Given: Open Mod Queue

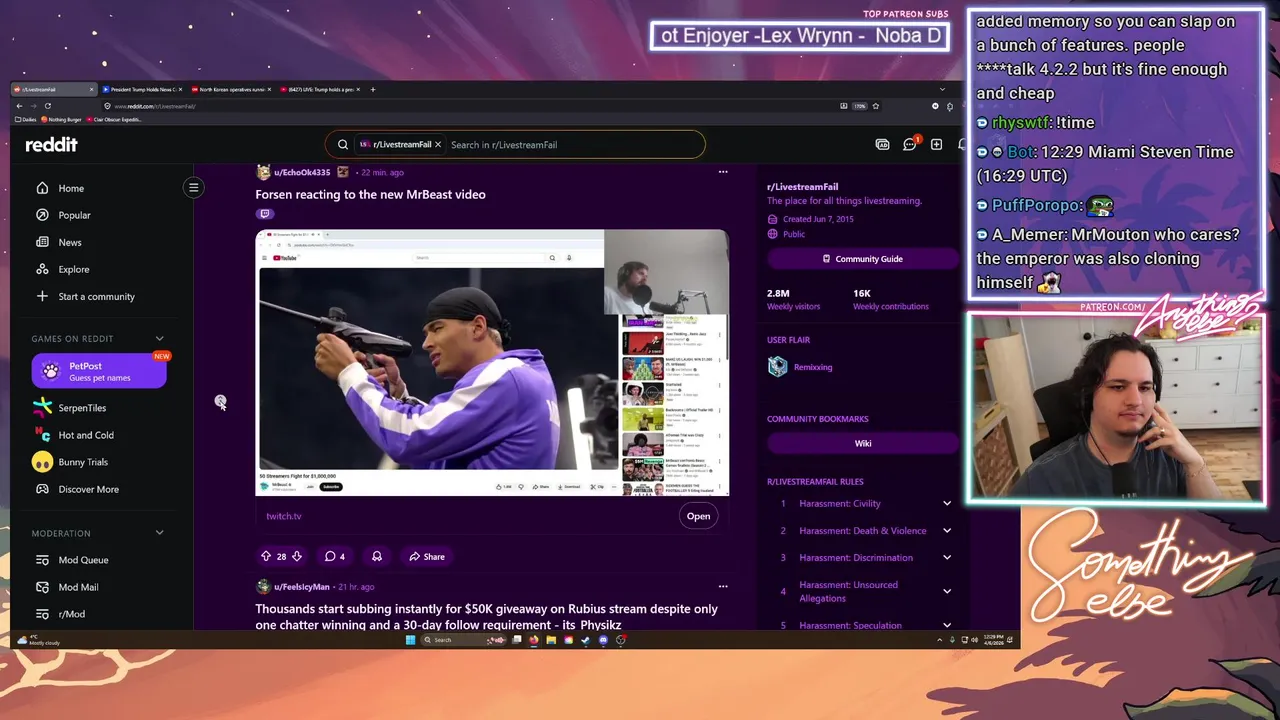Looking at the screenshot, I should click(x=72, y=560).
